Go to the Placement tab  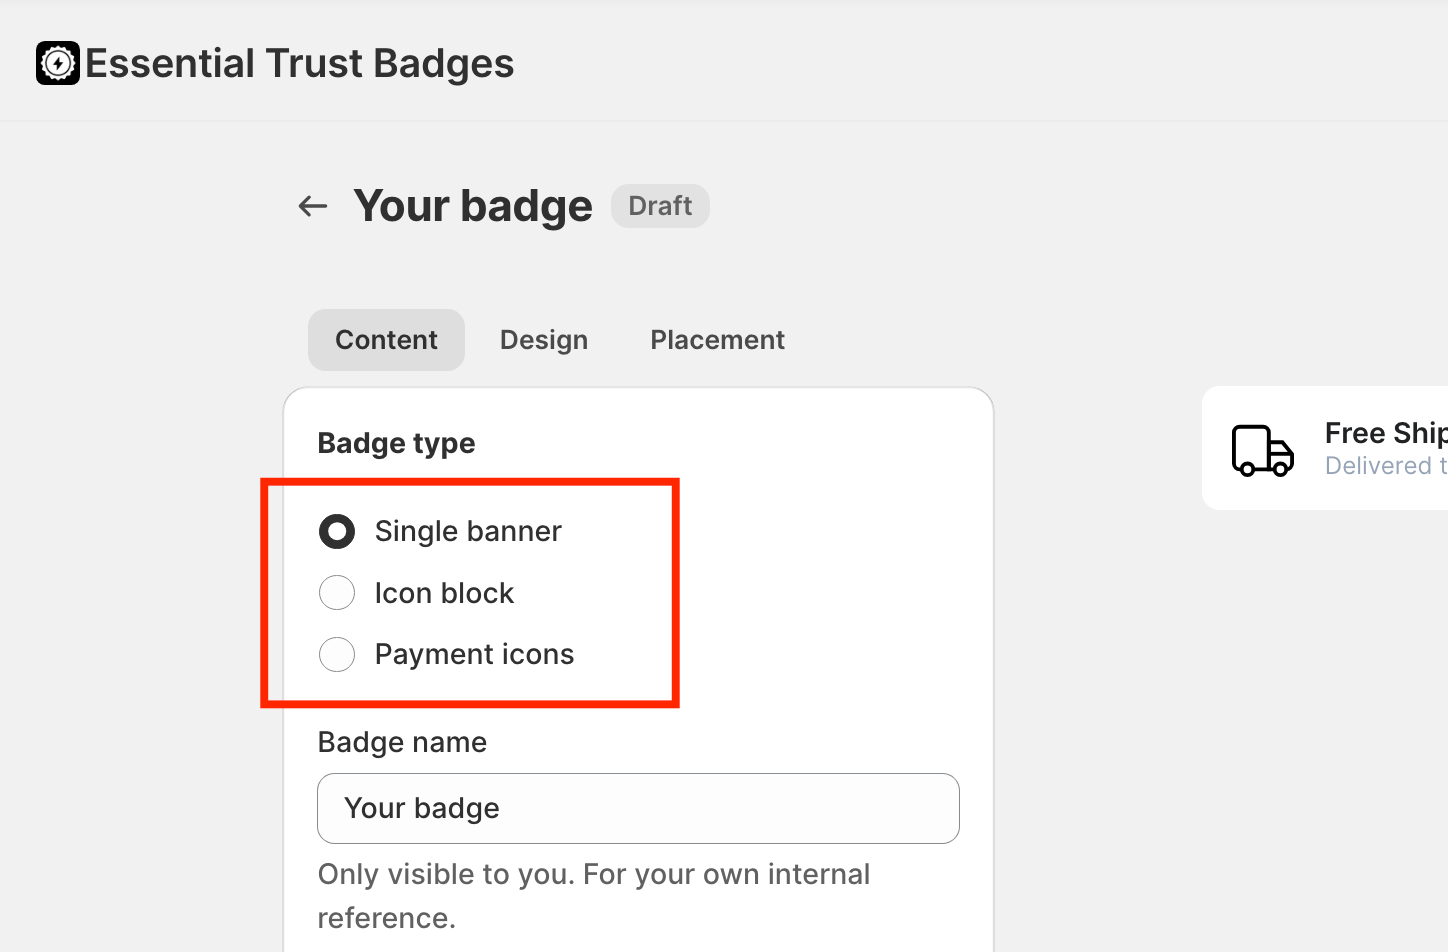[717, 340]
